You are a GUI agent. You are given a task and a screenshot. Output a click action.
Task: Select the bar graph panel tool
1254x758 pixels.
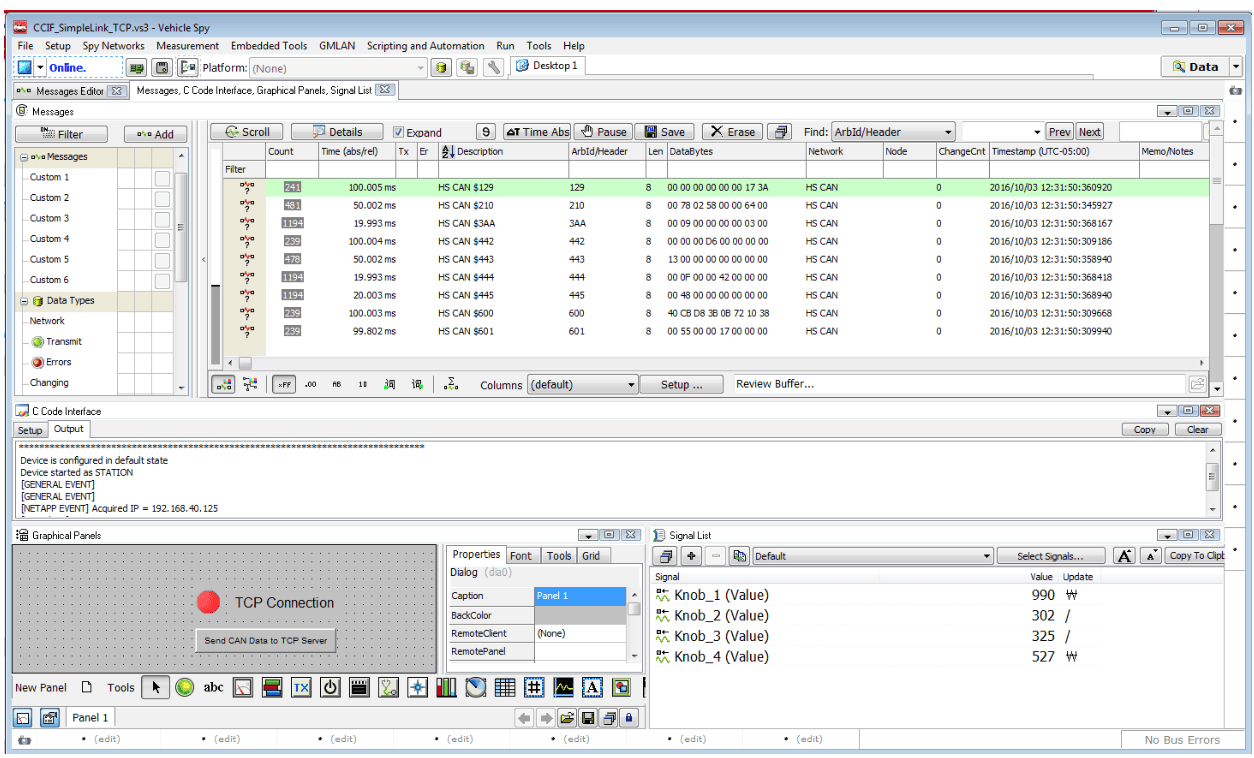click(446, 687)
